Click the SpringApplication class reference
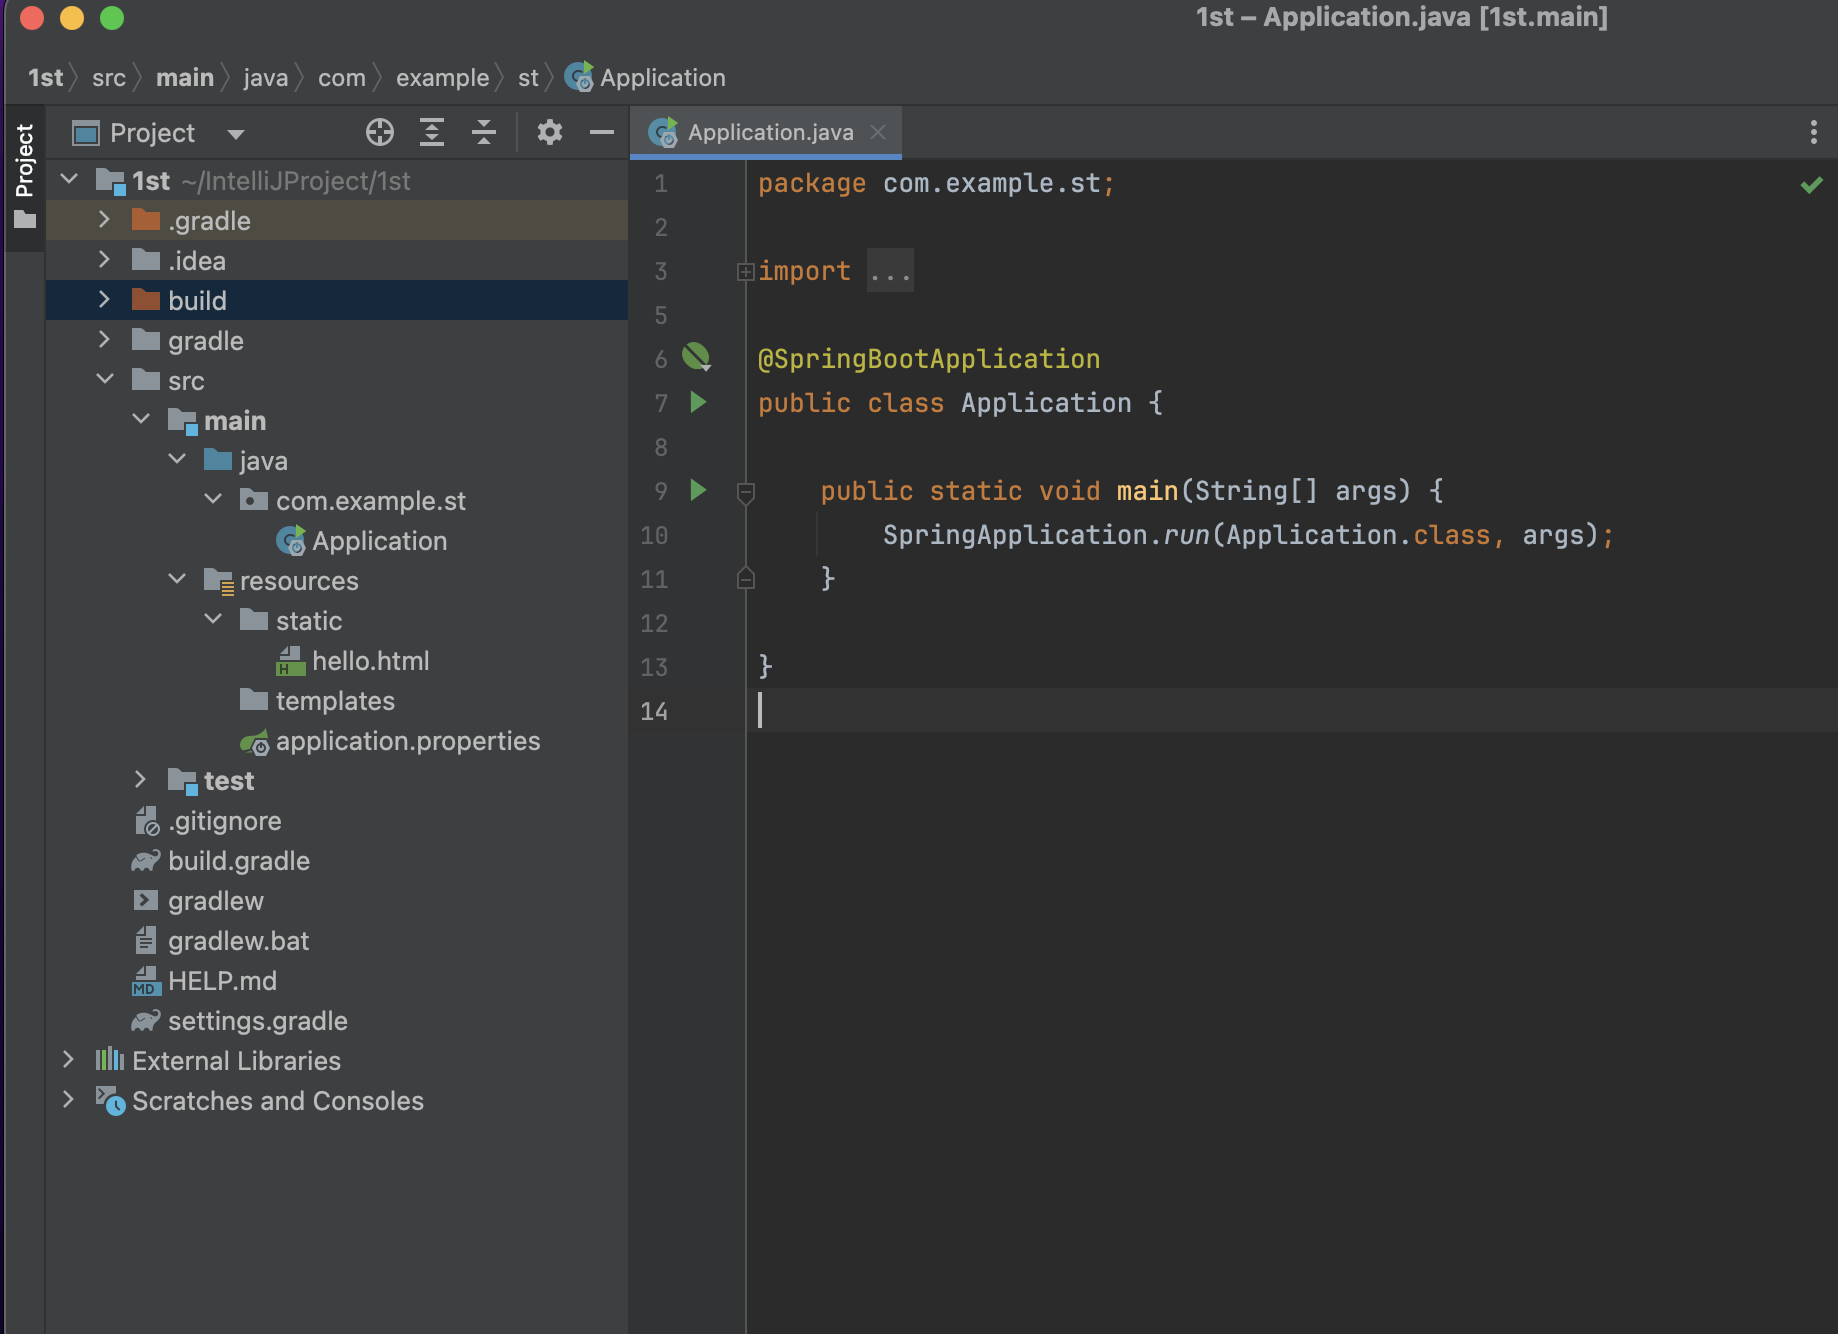Screen dimensions: 1838x1334 [x=1015, y=535]
